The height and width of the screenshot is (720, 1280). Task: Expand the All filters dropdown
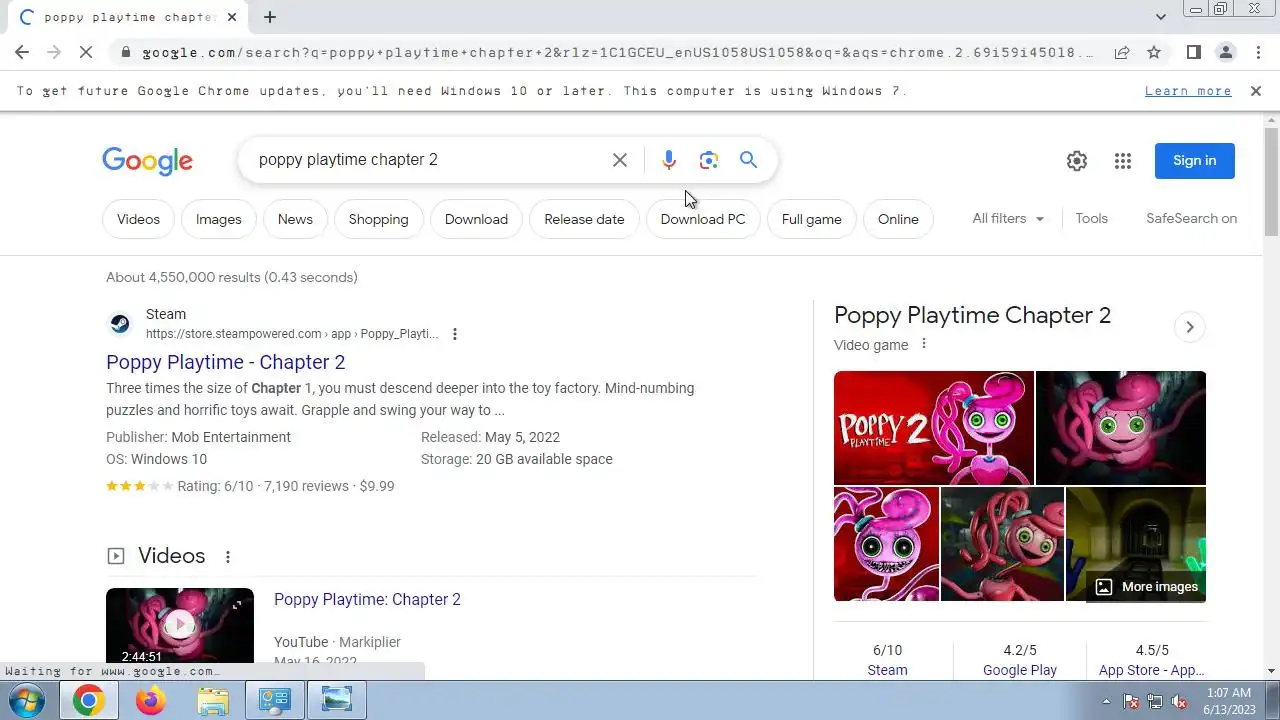(1008, 219)
